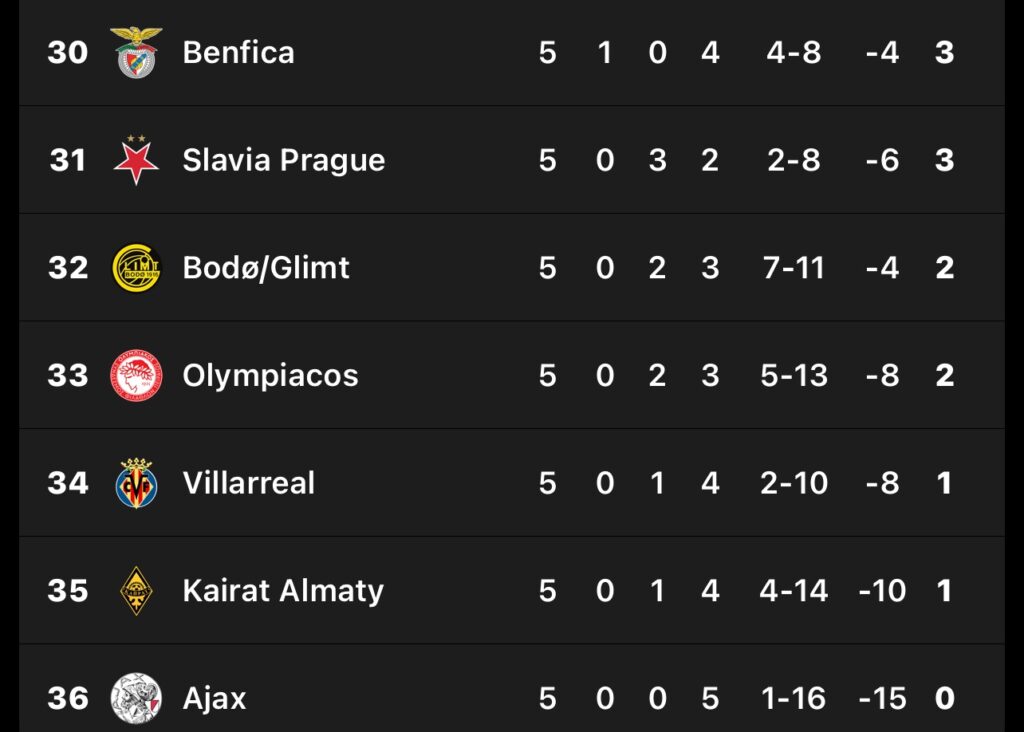Image resolution: width=1024 pixels, height=732 pixels.
Task: Open the Villarreal team name link
Action: 248,483
